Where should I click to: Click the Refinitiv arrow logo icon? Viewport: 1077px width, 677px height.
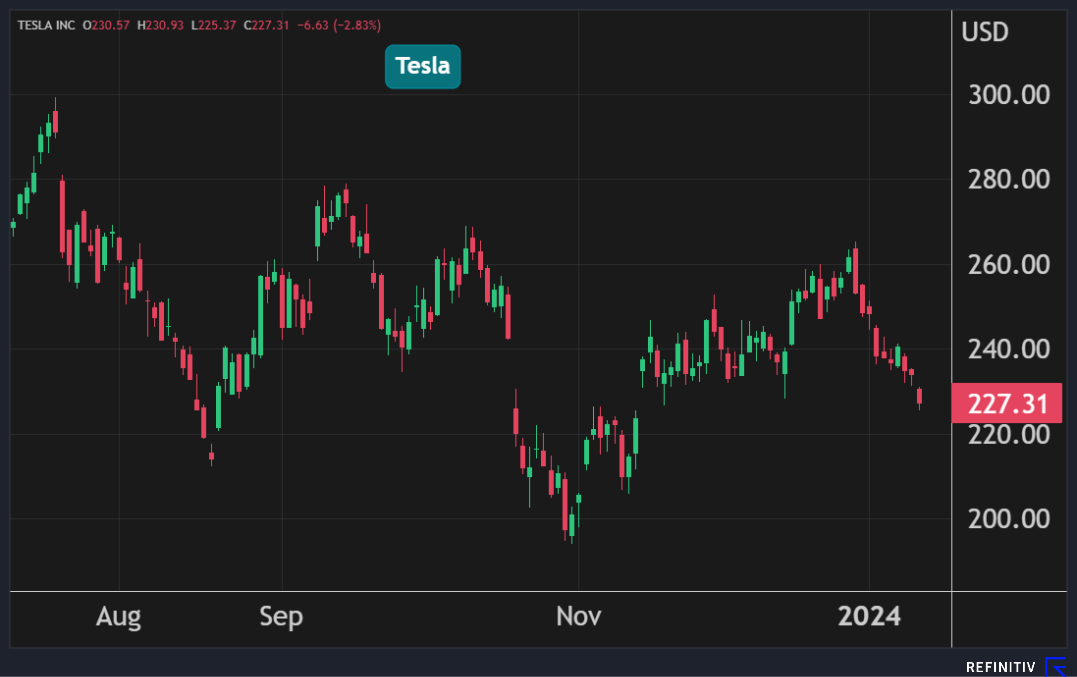(1055, 666)
